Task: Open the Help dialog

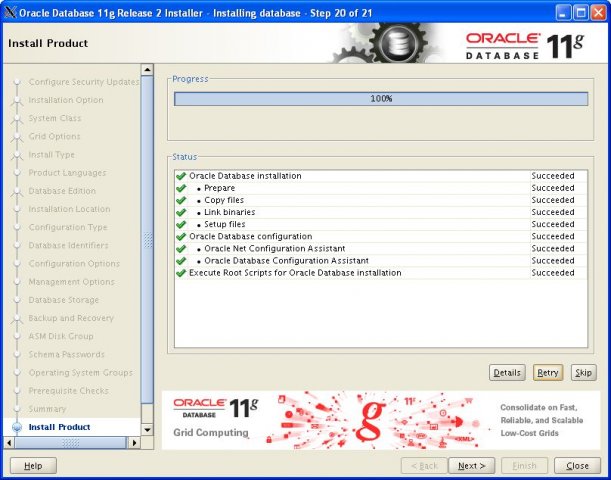Action: click(33, 466)
